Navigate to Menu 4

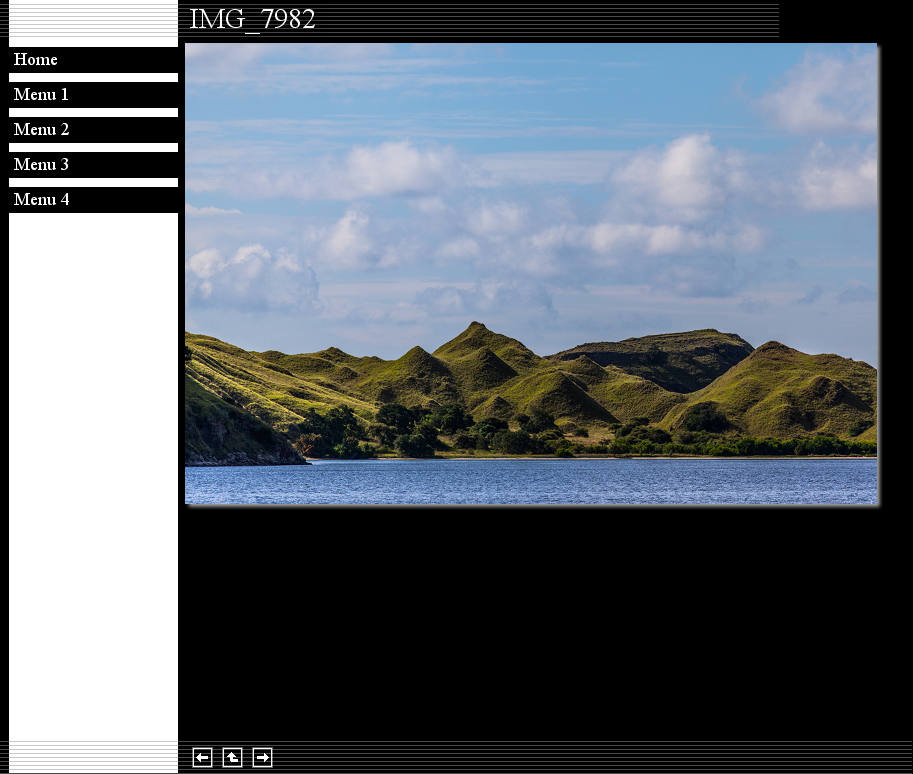(41, 200)
